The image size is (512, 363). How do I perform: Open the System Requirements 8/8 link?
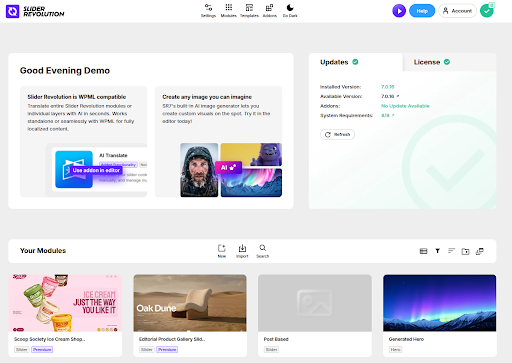pyautogui.click(x=388, y=115)
